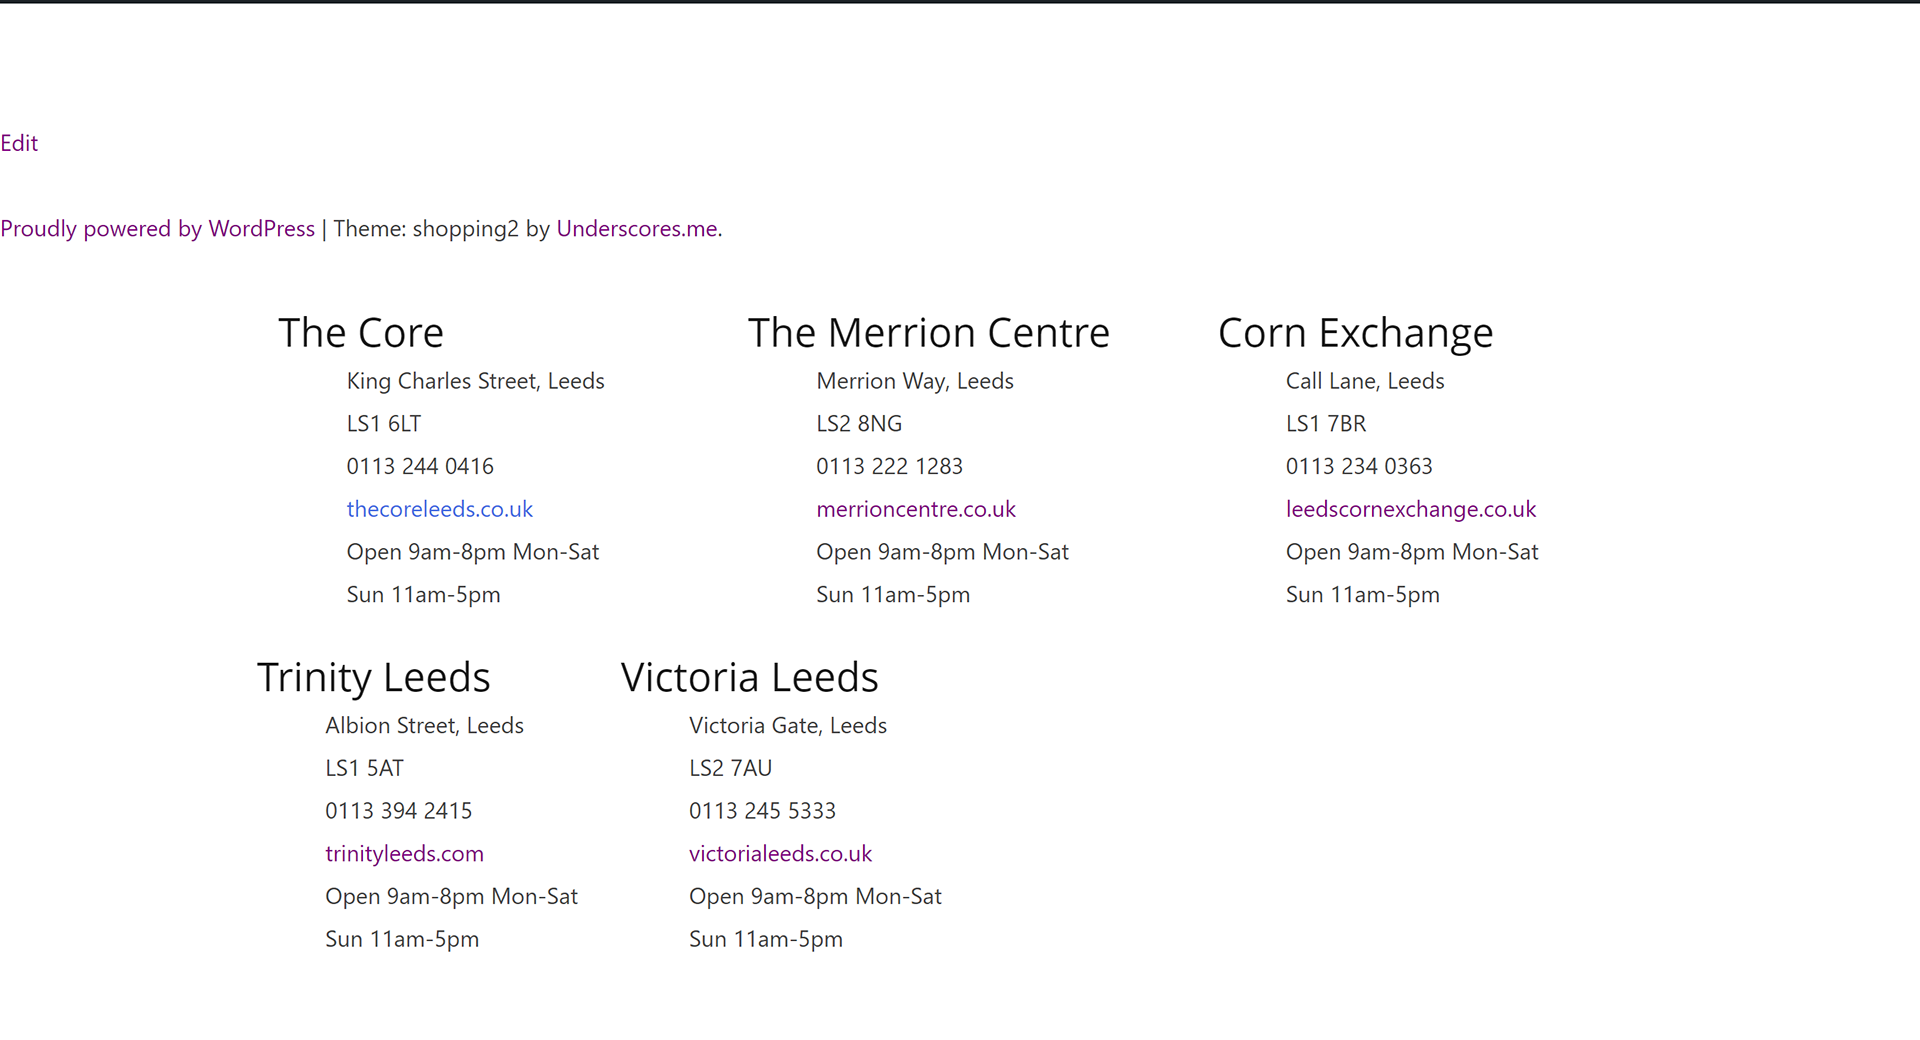Screen dimensions: 1920x1040
Task: Select The Core heading
Action: pyautogui.click(x=361, y=333)
